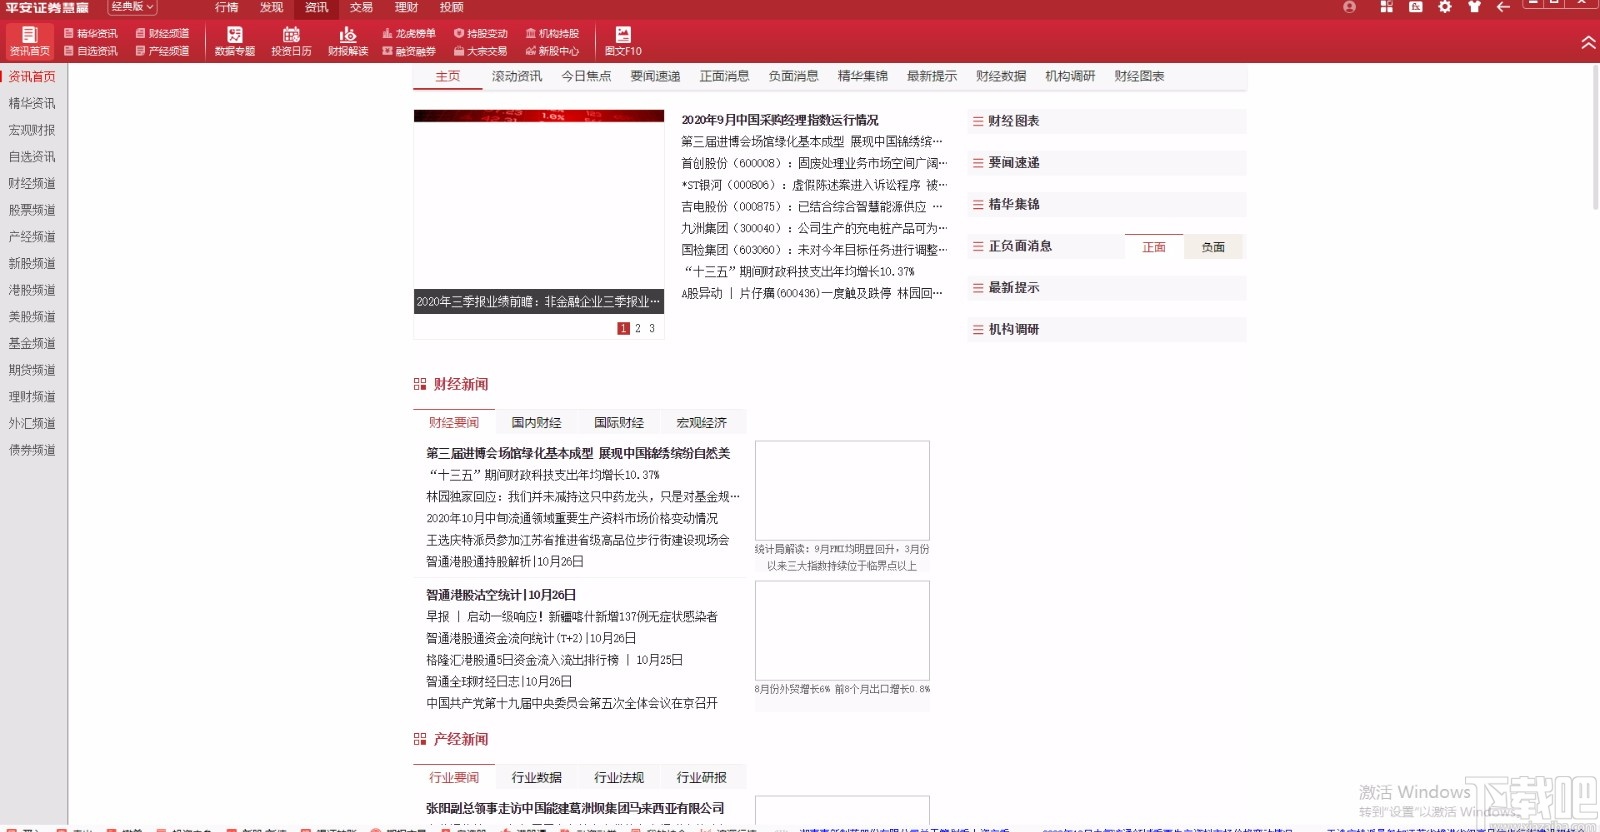Open 自选资讯 toolbar shortcut
This screenshot has width=1600, height=832.
pos(91,51)
